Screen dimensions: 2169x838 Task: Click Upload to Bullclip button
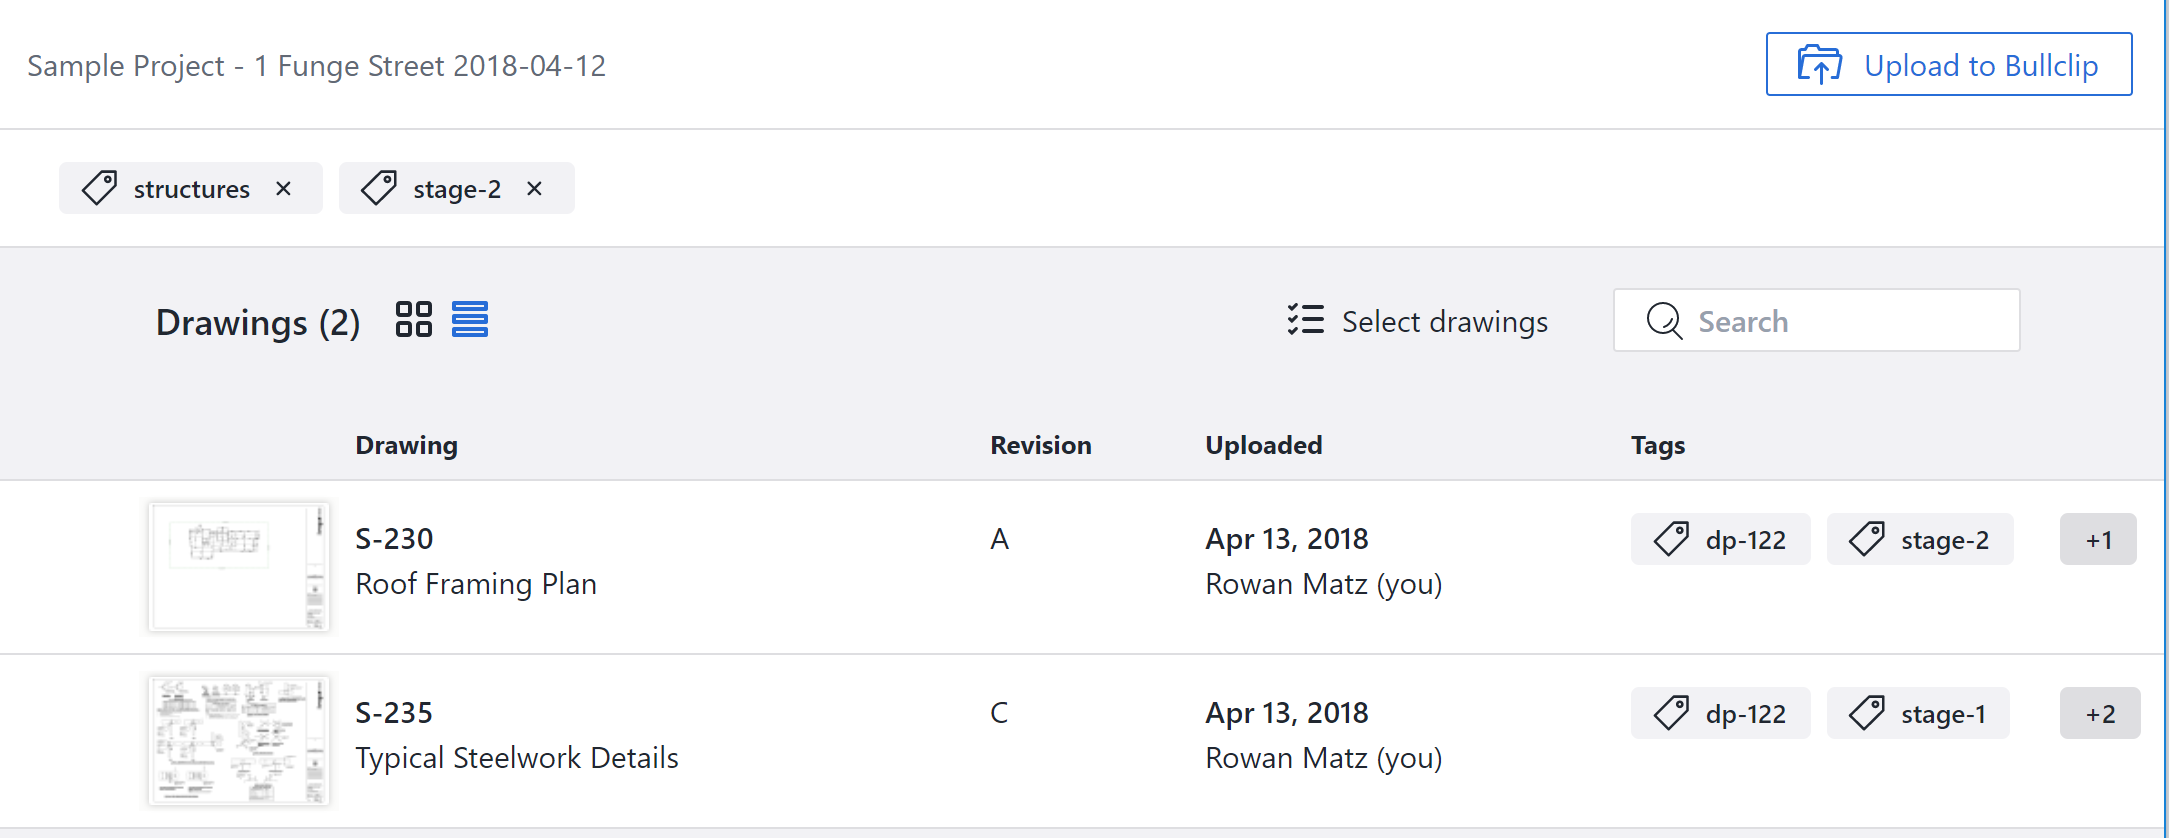coord(1949,65)
